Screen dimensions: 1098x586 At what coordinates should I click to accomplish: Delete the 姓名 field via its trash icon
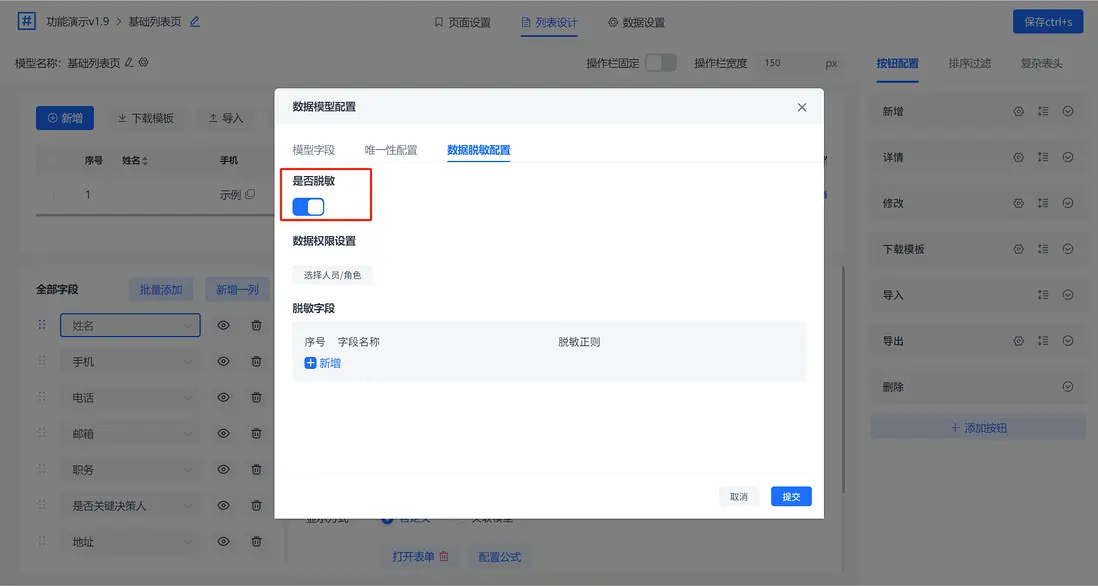[255, 325]
